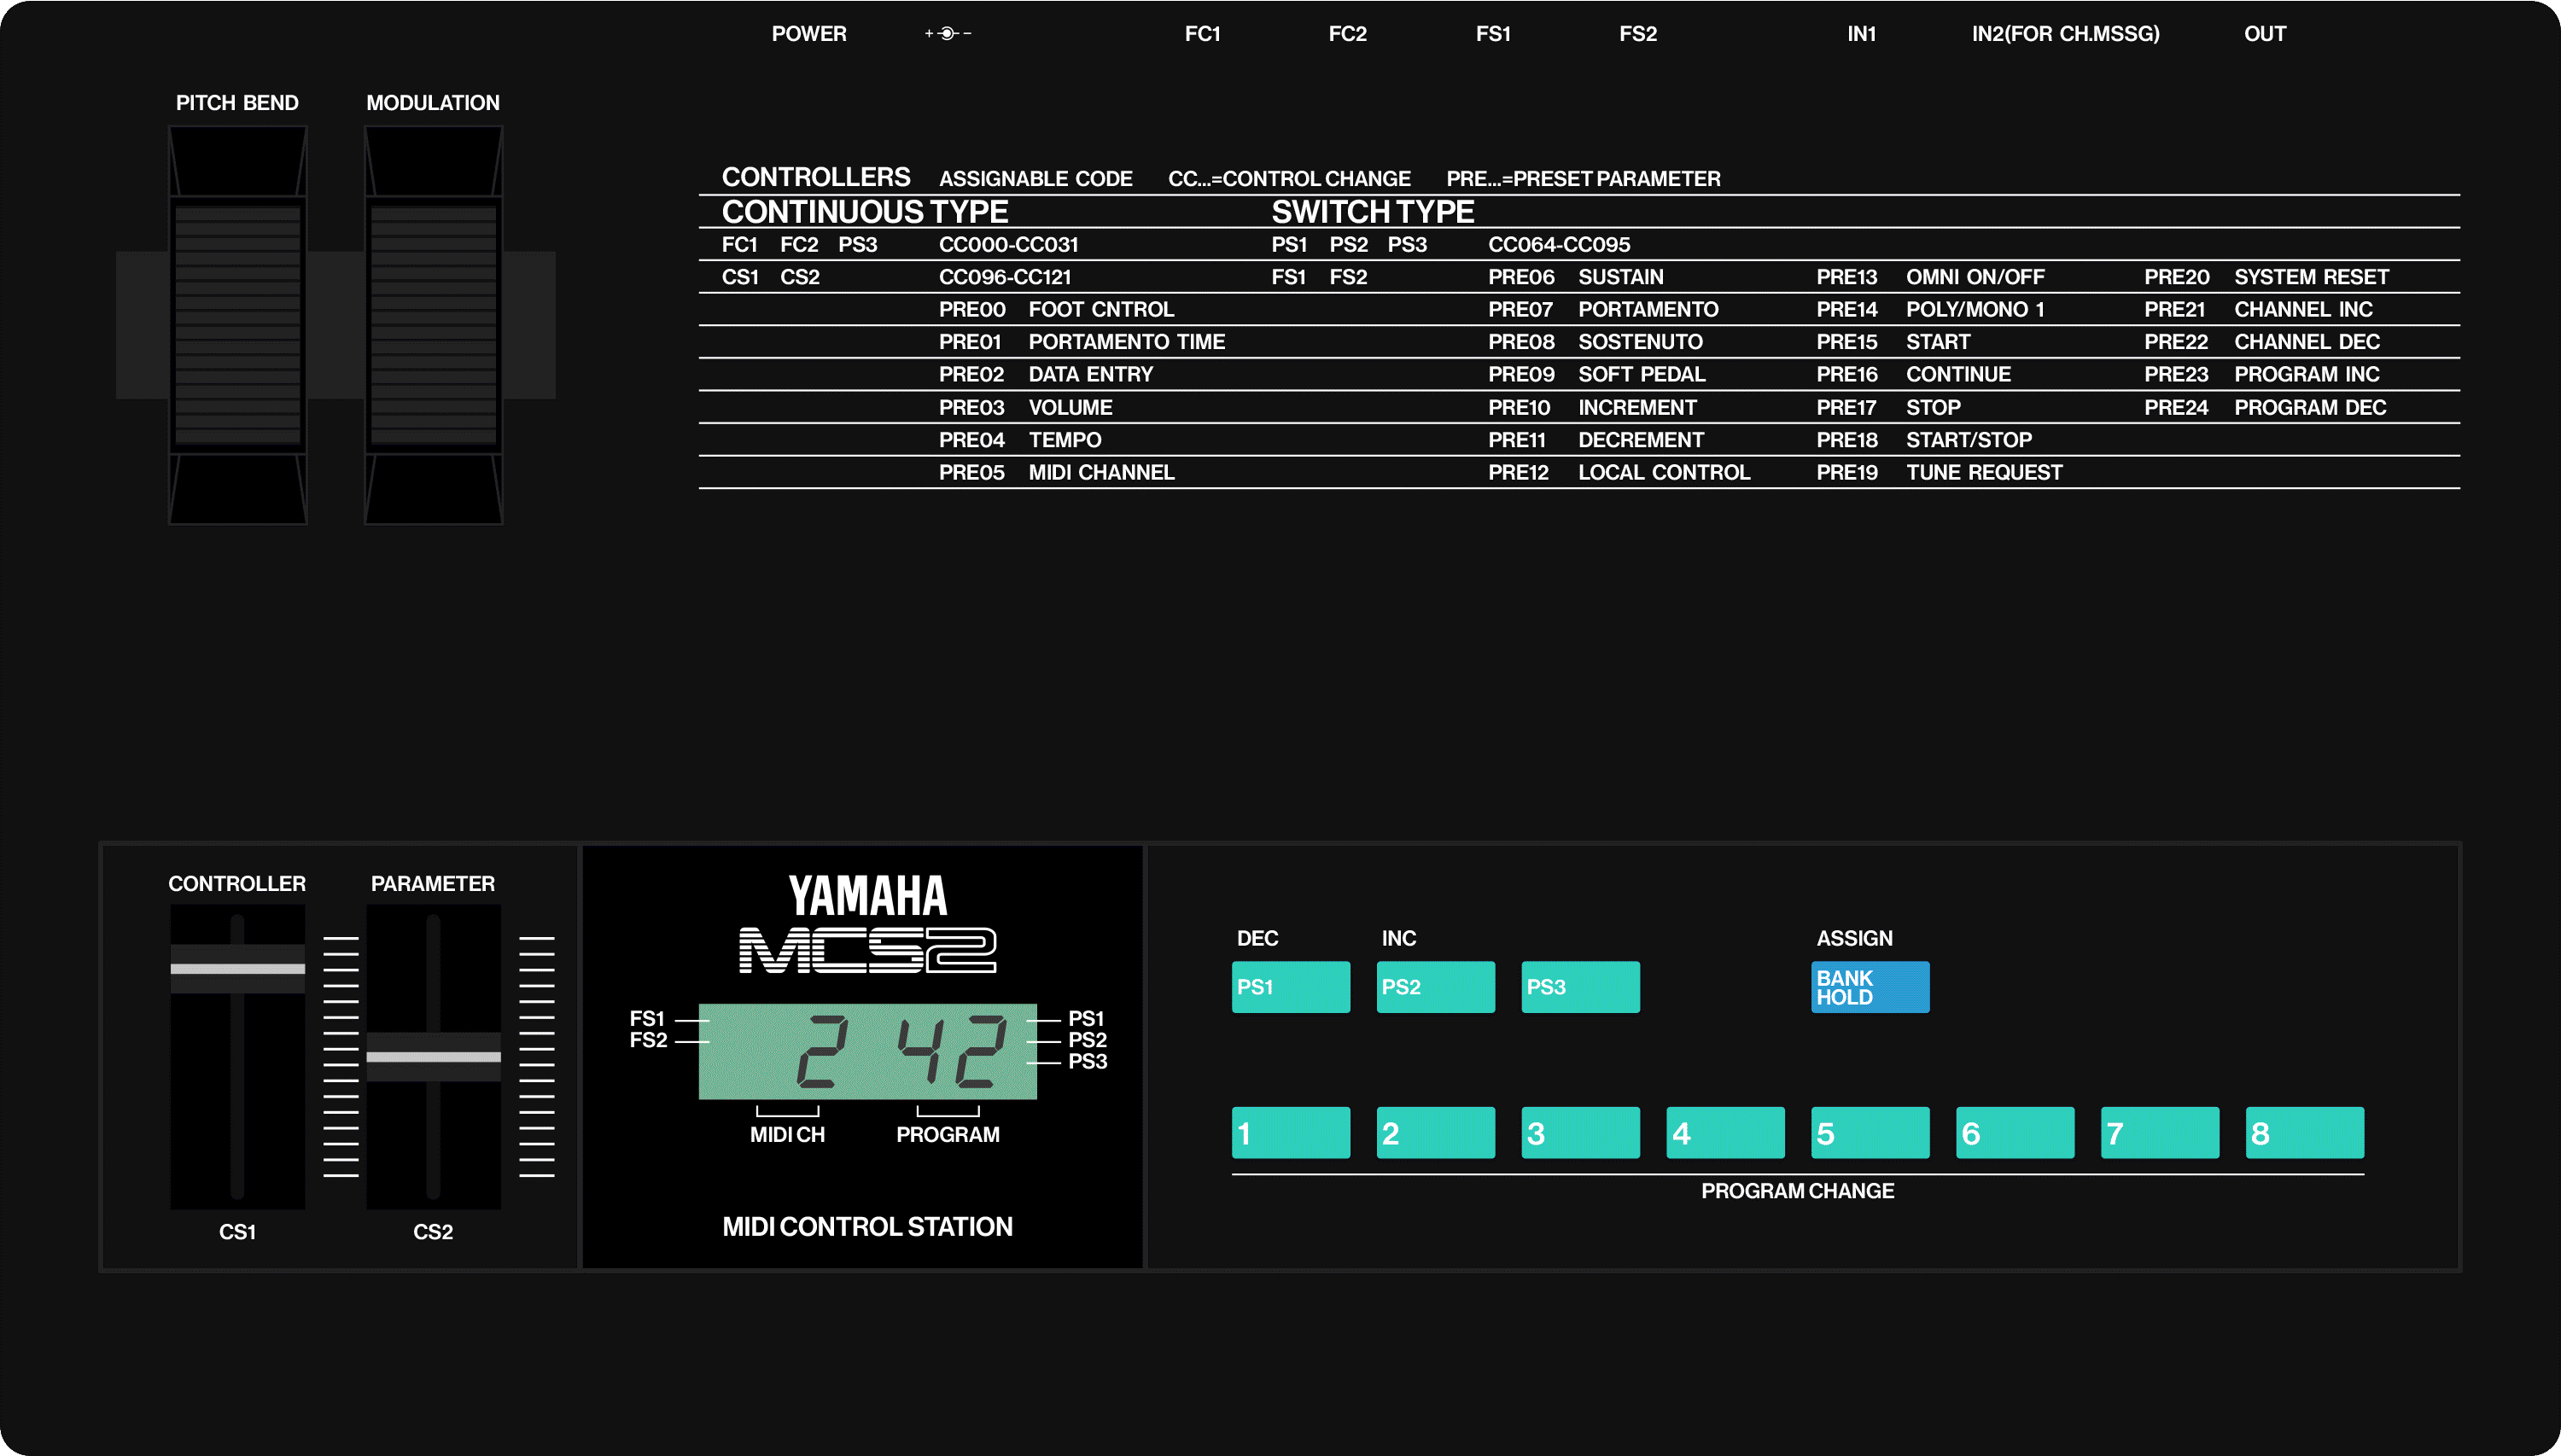
Task: Click the PRE08 SOSTENUTO entry
Action: 1595,342
